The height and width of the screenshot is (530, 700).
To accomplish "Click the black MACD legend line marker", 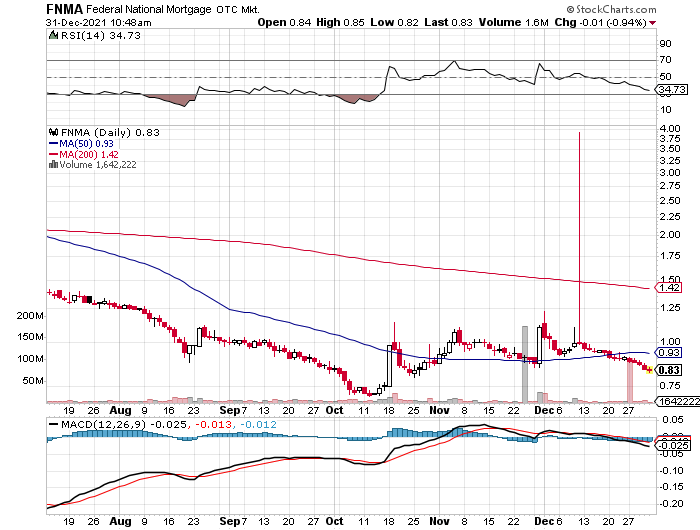I will click(53, 425).
